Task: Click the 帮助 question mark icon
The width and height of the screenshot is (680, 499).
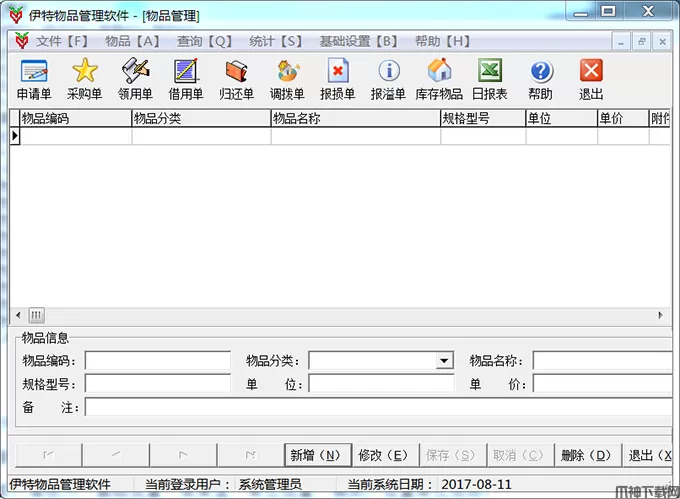Action: point(540,79)
